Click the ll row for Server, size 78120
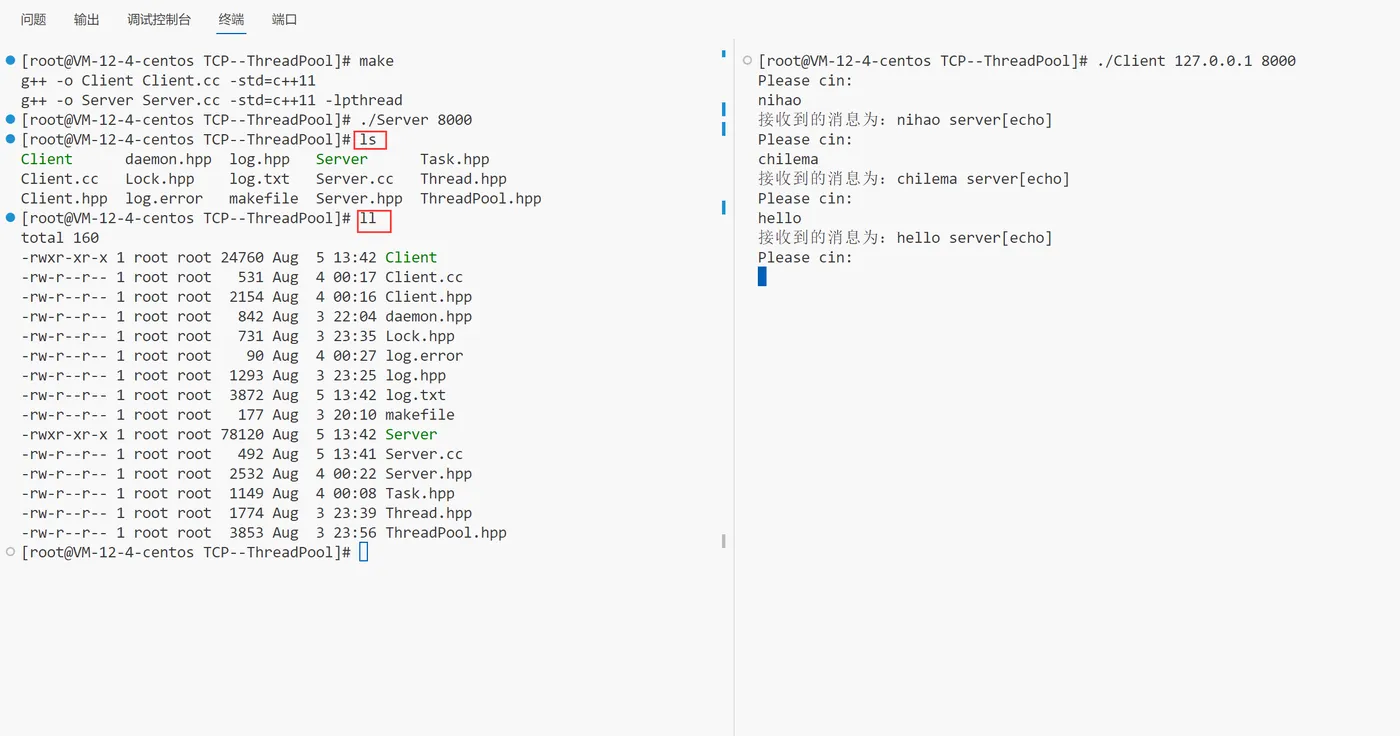The height and width of the screenshot is (736, 1400). [x=229, y=434]
